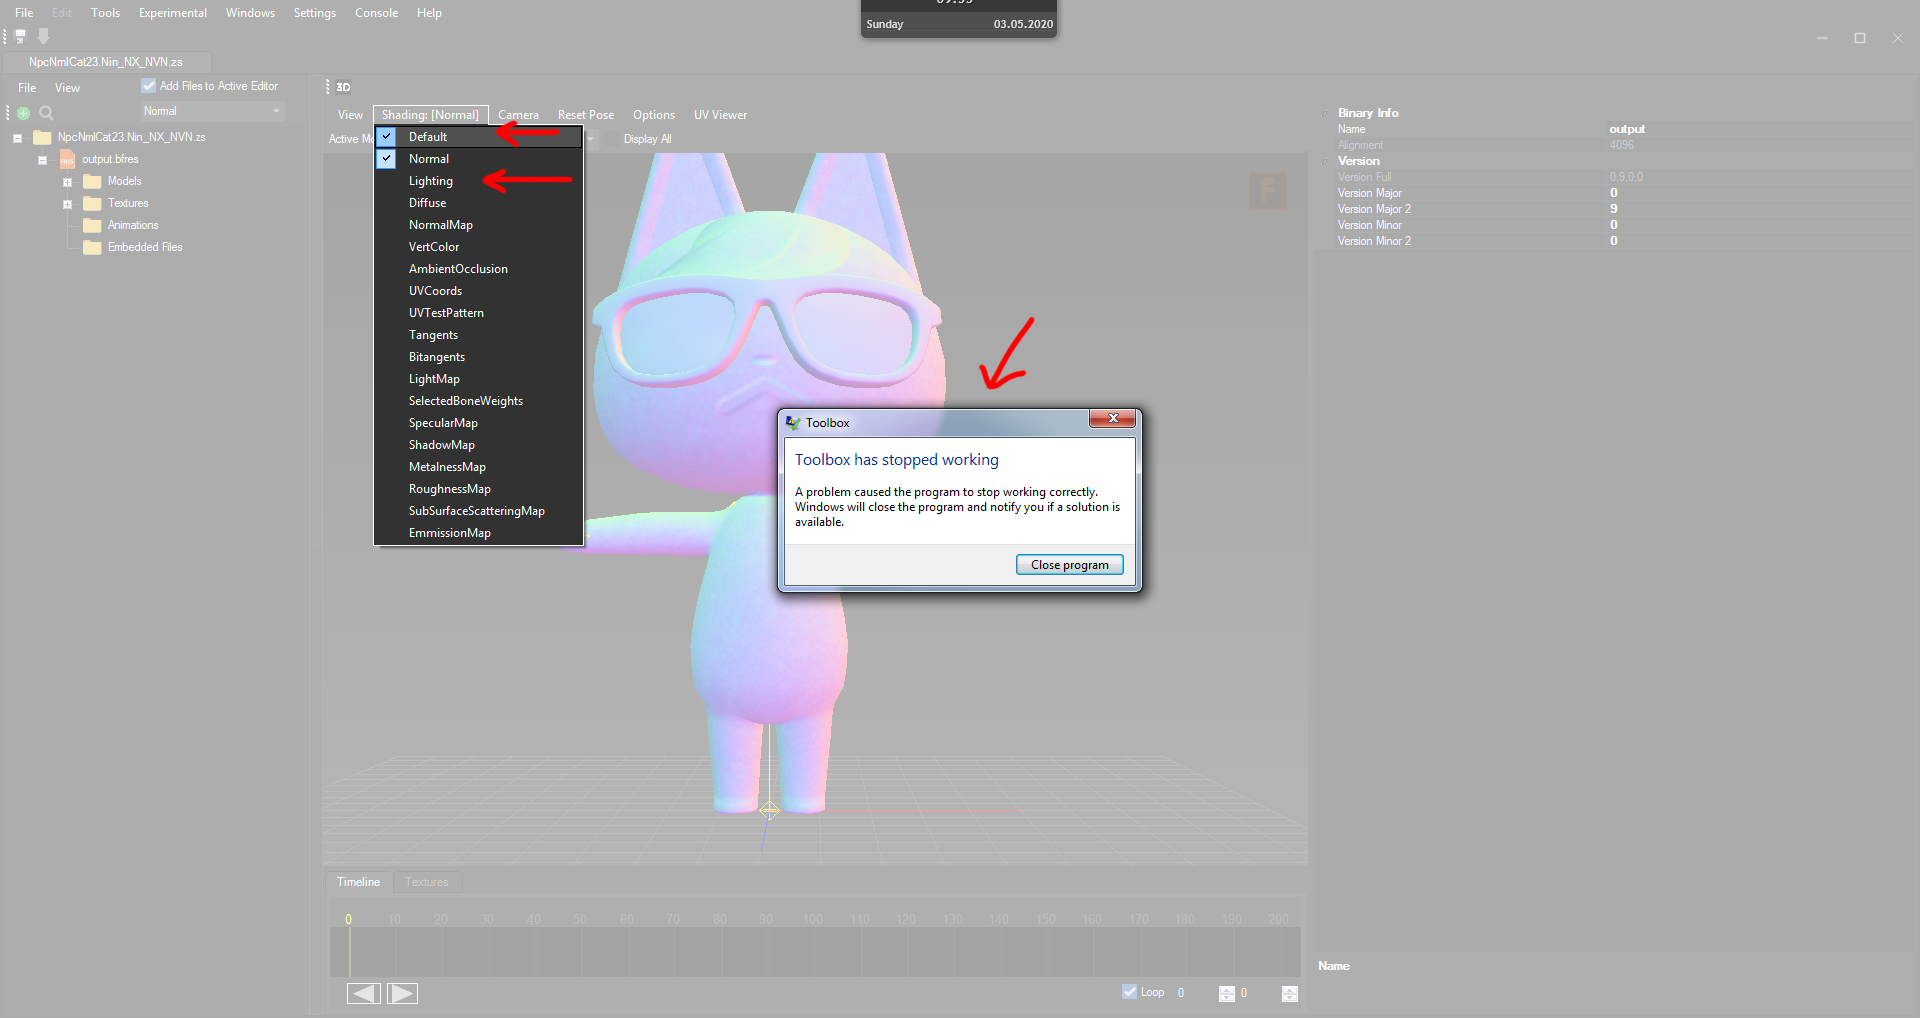Open the Console menu

click(x=376, y=13)
